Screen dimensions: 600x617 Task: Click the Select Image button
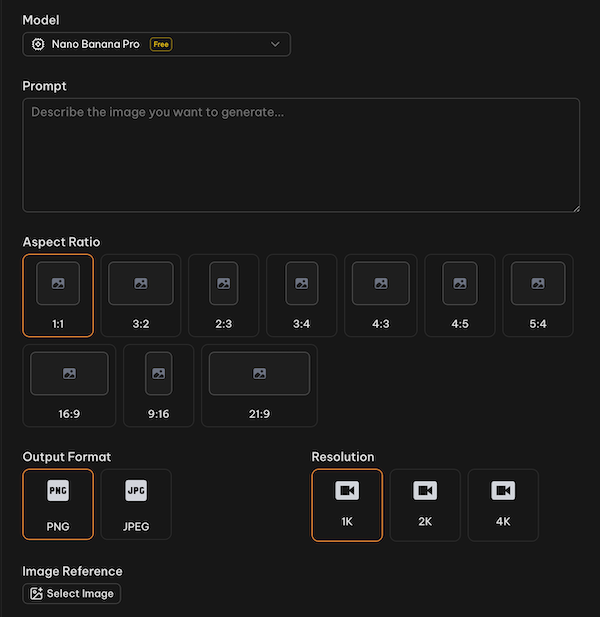pyautogui.click(x=72, y=594)
